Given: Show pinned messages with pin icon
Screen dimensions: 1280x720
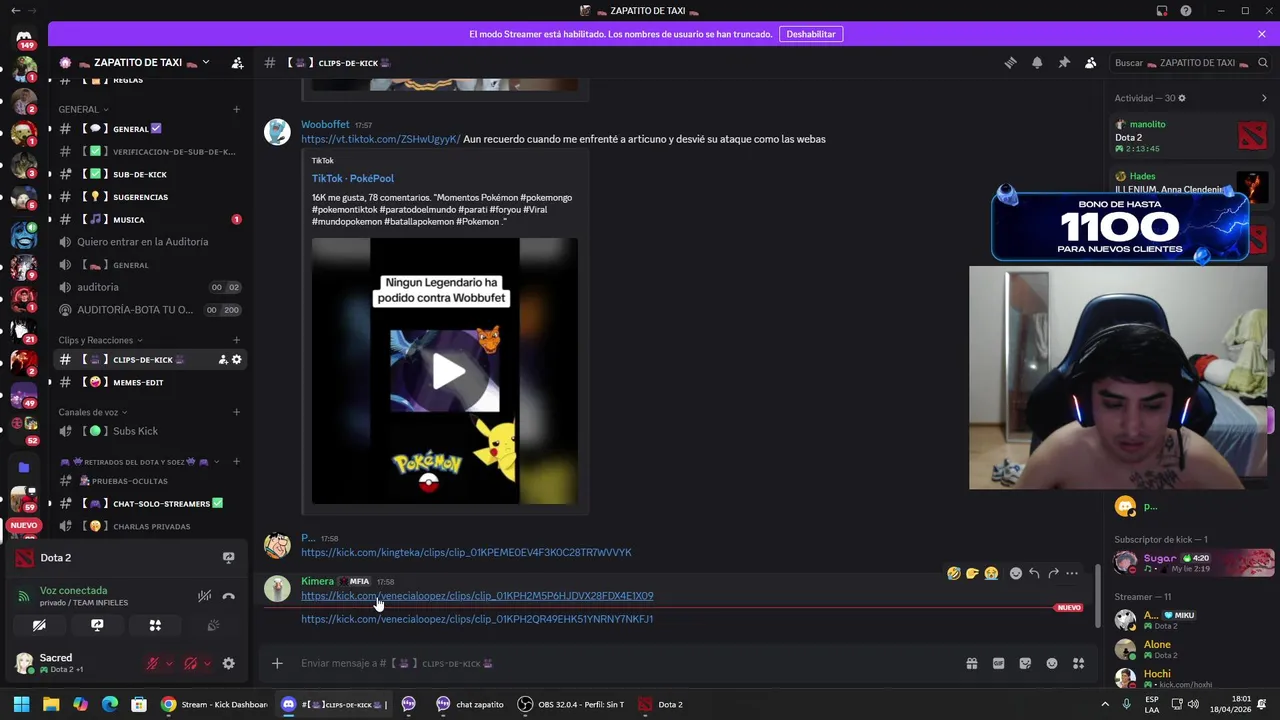Looking at the screenshot, I should [x=1064, y=62].
